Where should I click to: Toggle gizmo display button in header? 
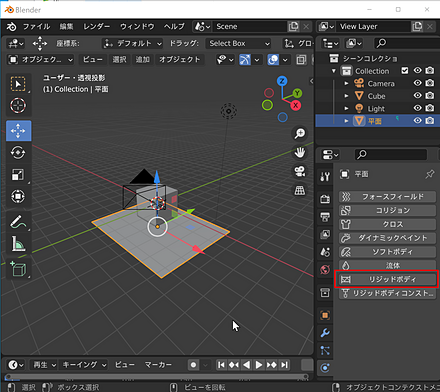coord(245,60)
